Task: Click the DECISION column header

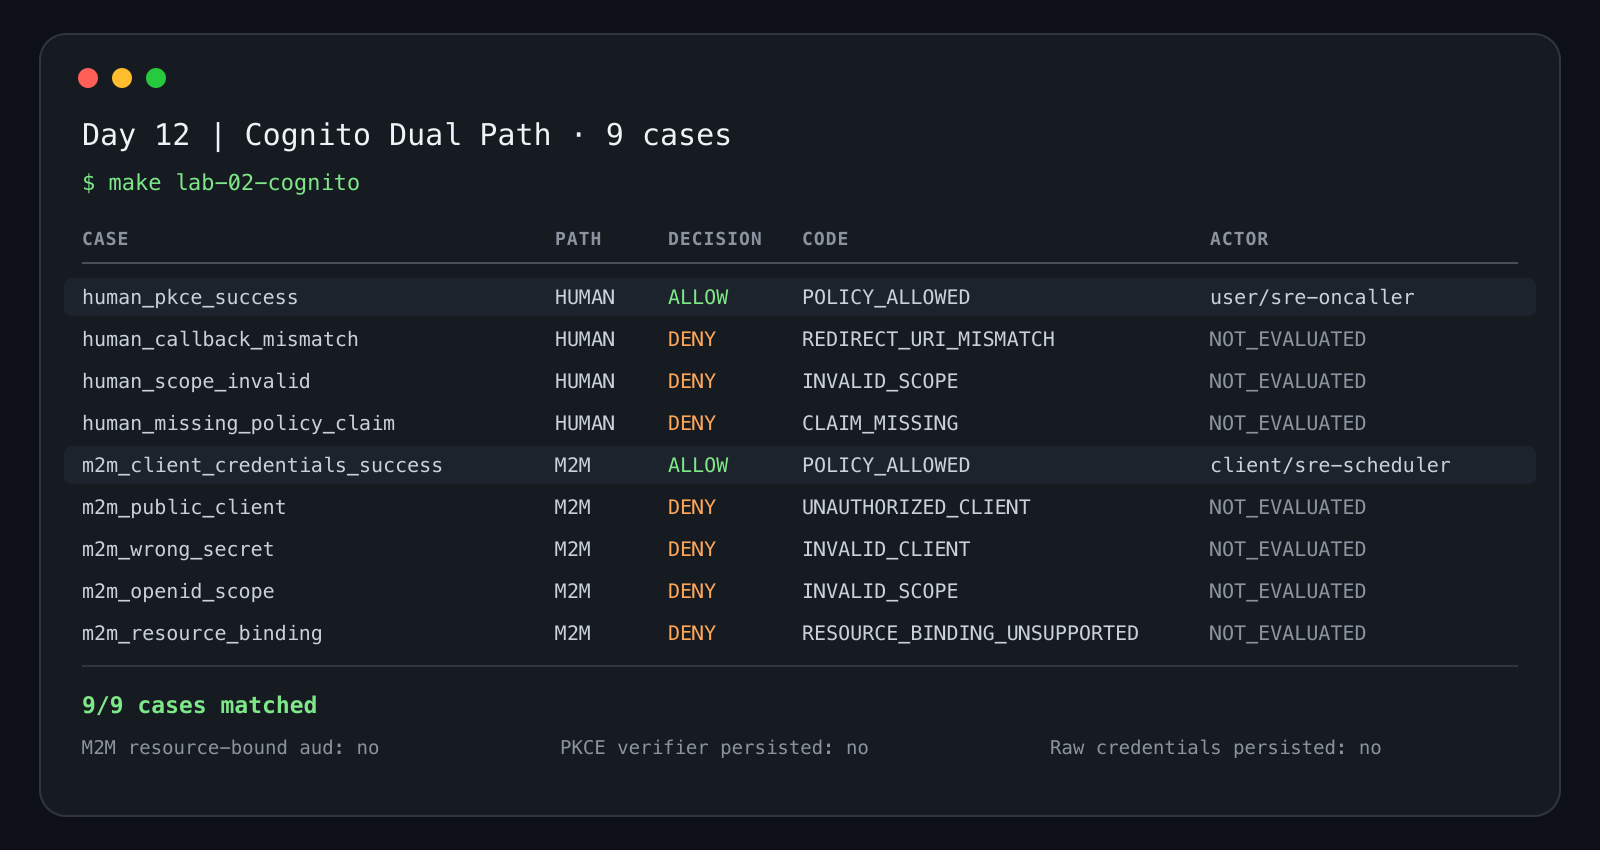Action: point(715,239)
